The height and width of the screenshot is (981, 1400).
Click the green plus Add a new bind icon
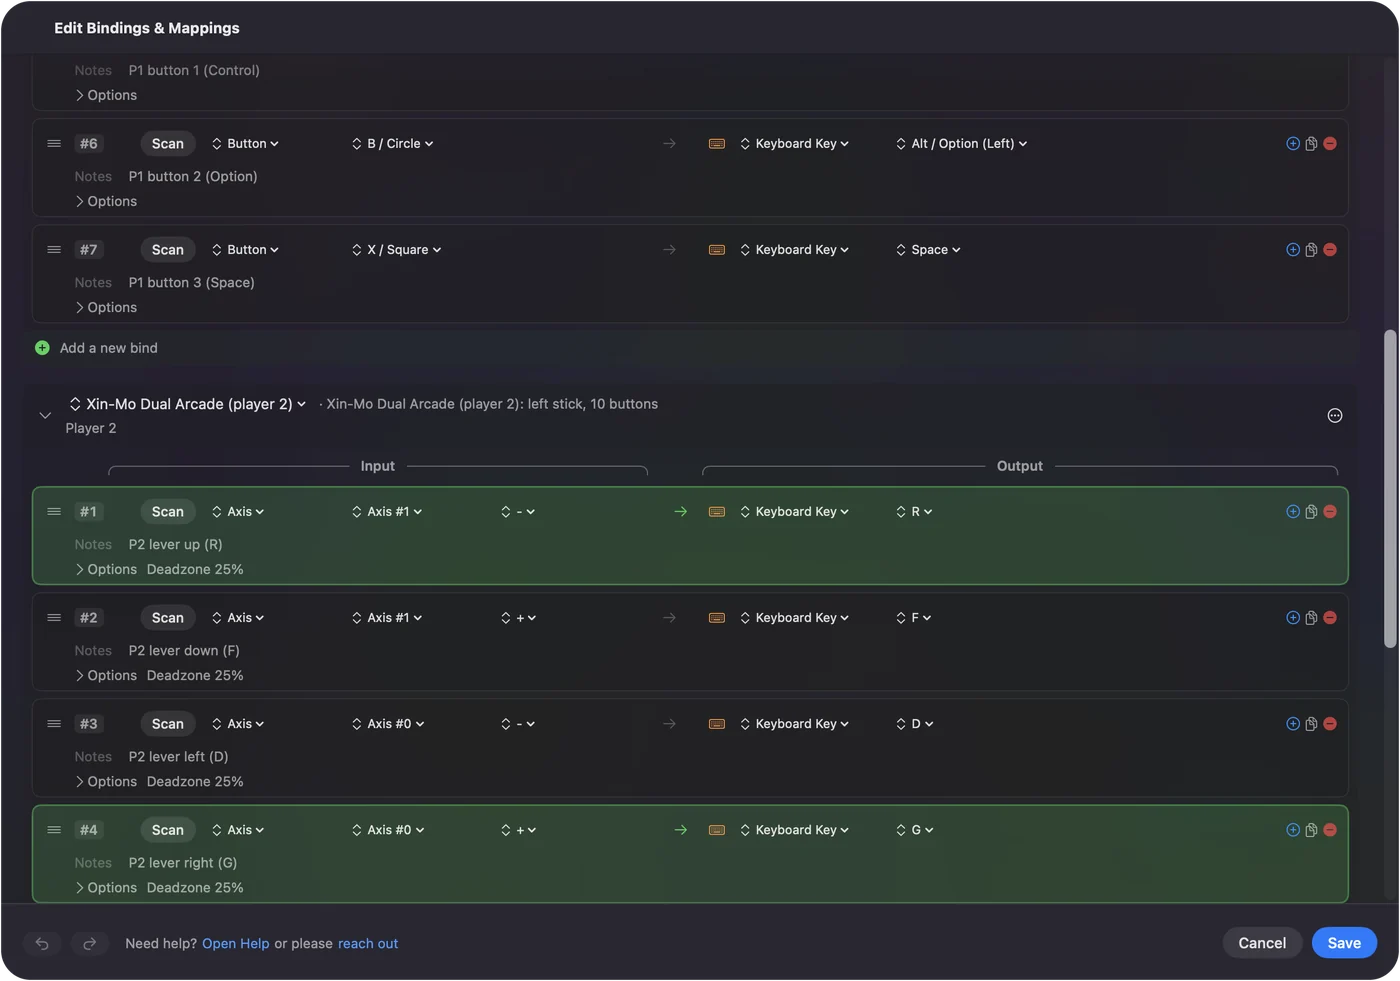tap(42, 348)
